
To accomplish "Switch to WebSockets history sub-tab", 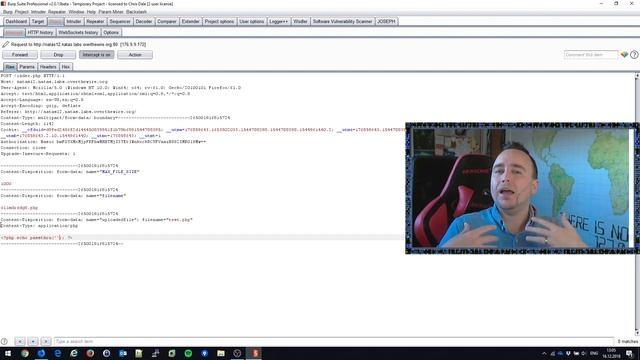I will (x=78, y=32).
